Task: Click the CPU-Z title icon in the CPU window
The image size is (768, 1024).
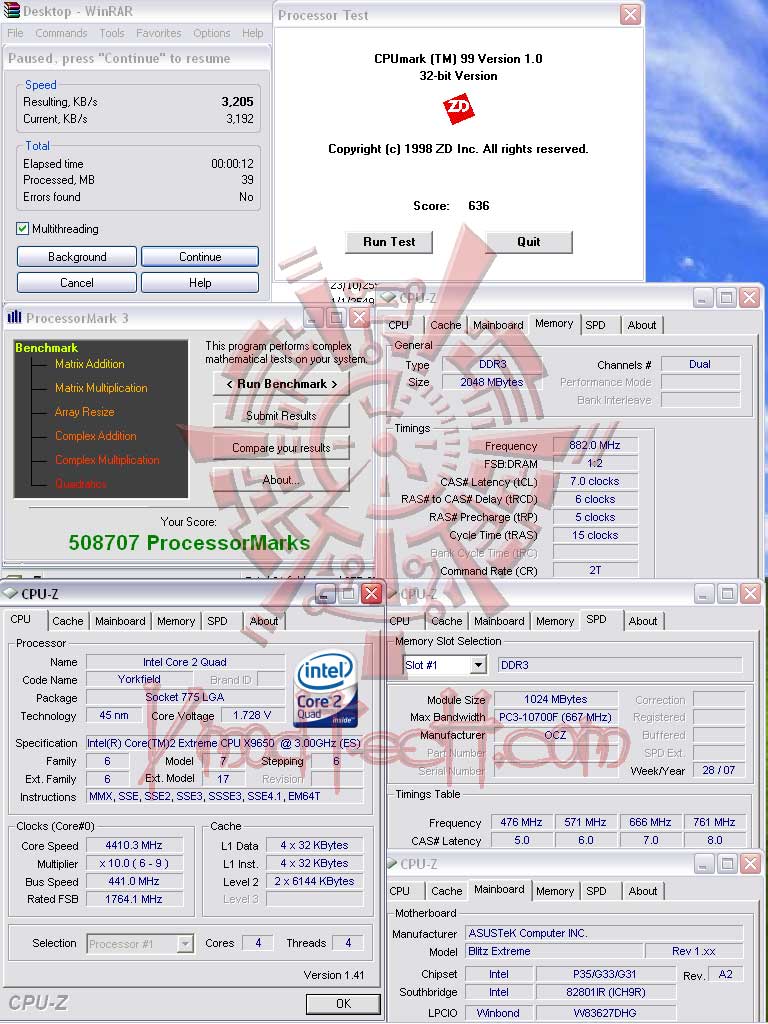Action: pyautogui.click(x=10, y=594)
